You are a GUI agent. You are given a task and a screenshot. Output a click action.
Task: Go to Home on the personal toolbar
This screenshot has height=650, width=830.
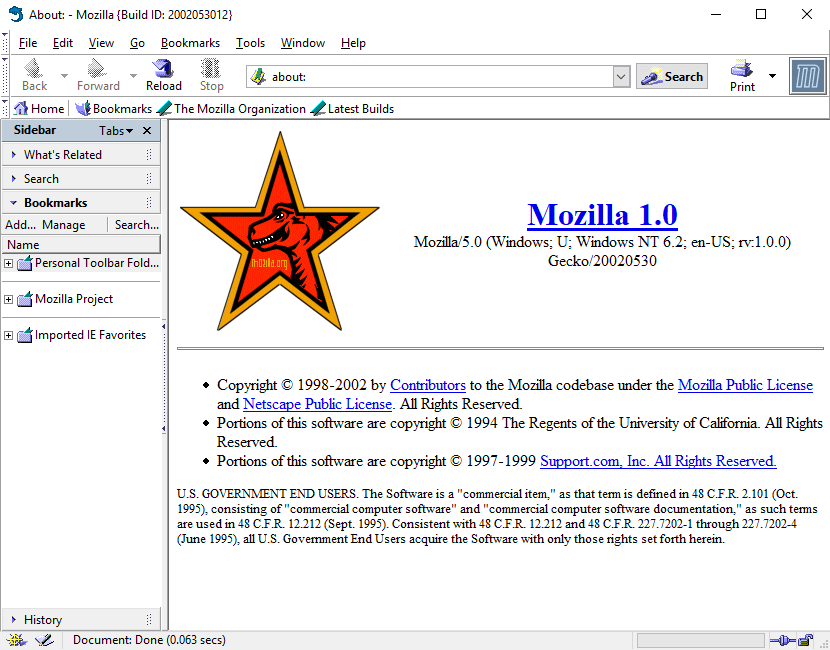point(39,109)
